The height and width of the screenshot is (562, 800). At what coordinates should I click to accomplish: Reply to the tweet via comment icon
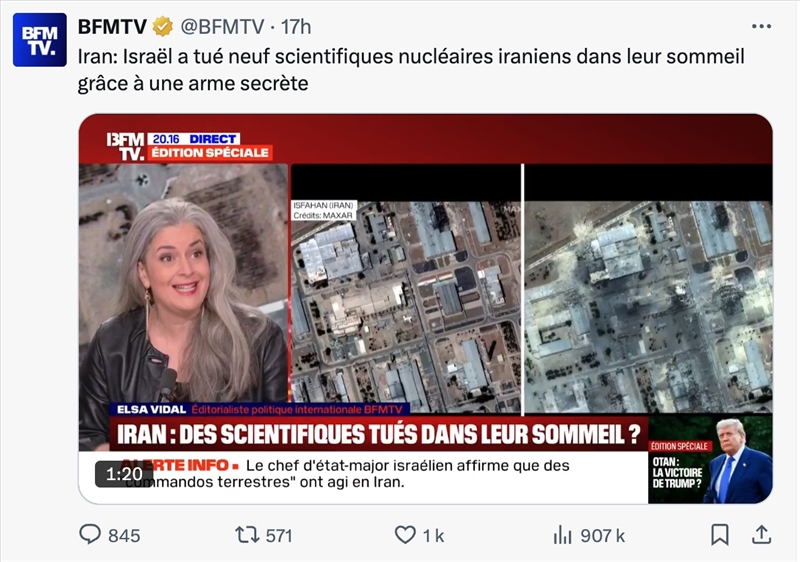pos(90,534)
